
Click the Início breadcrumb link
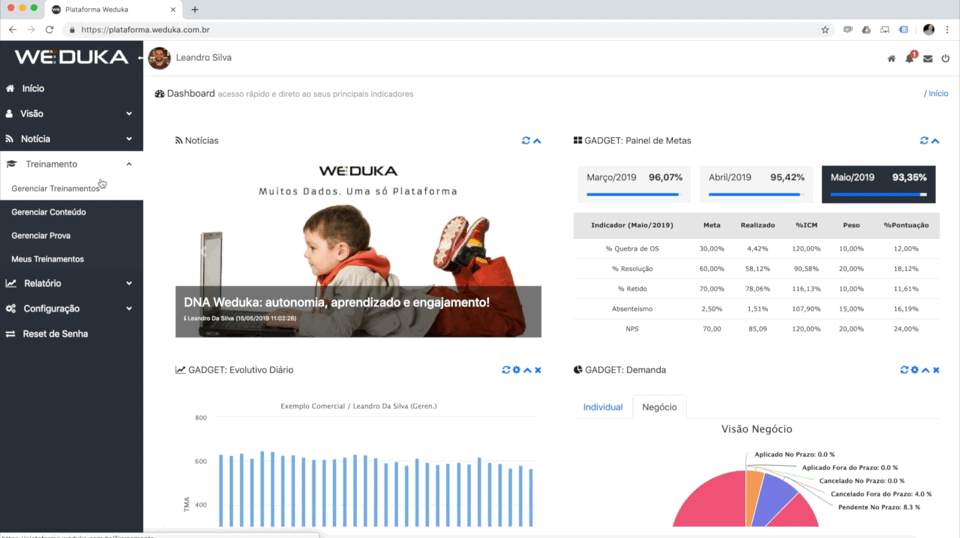tap(938, 94)
